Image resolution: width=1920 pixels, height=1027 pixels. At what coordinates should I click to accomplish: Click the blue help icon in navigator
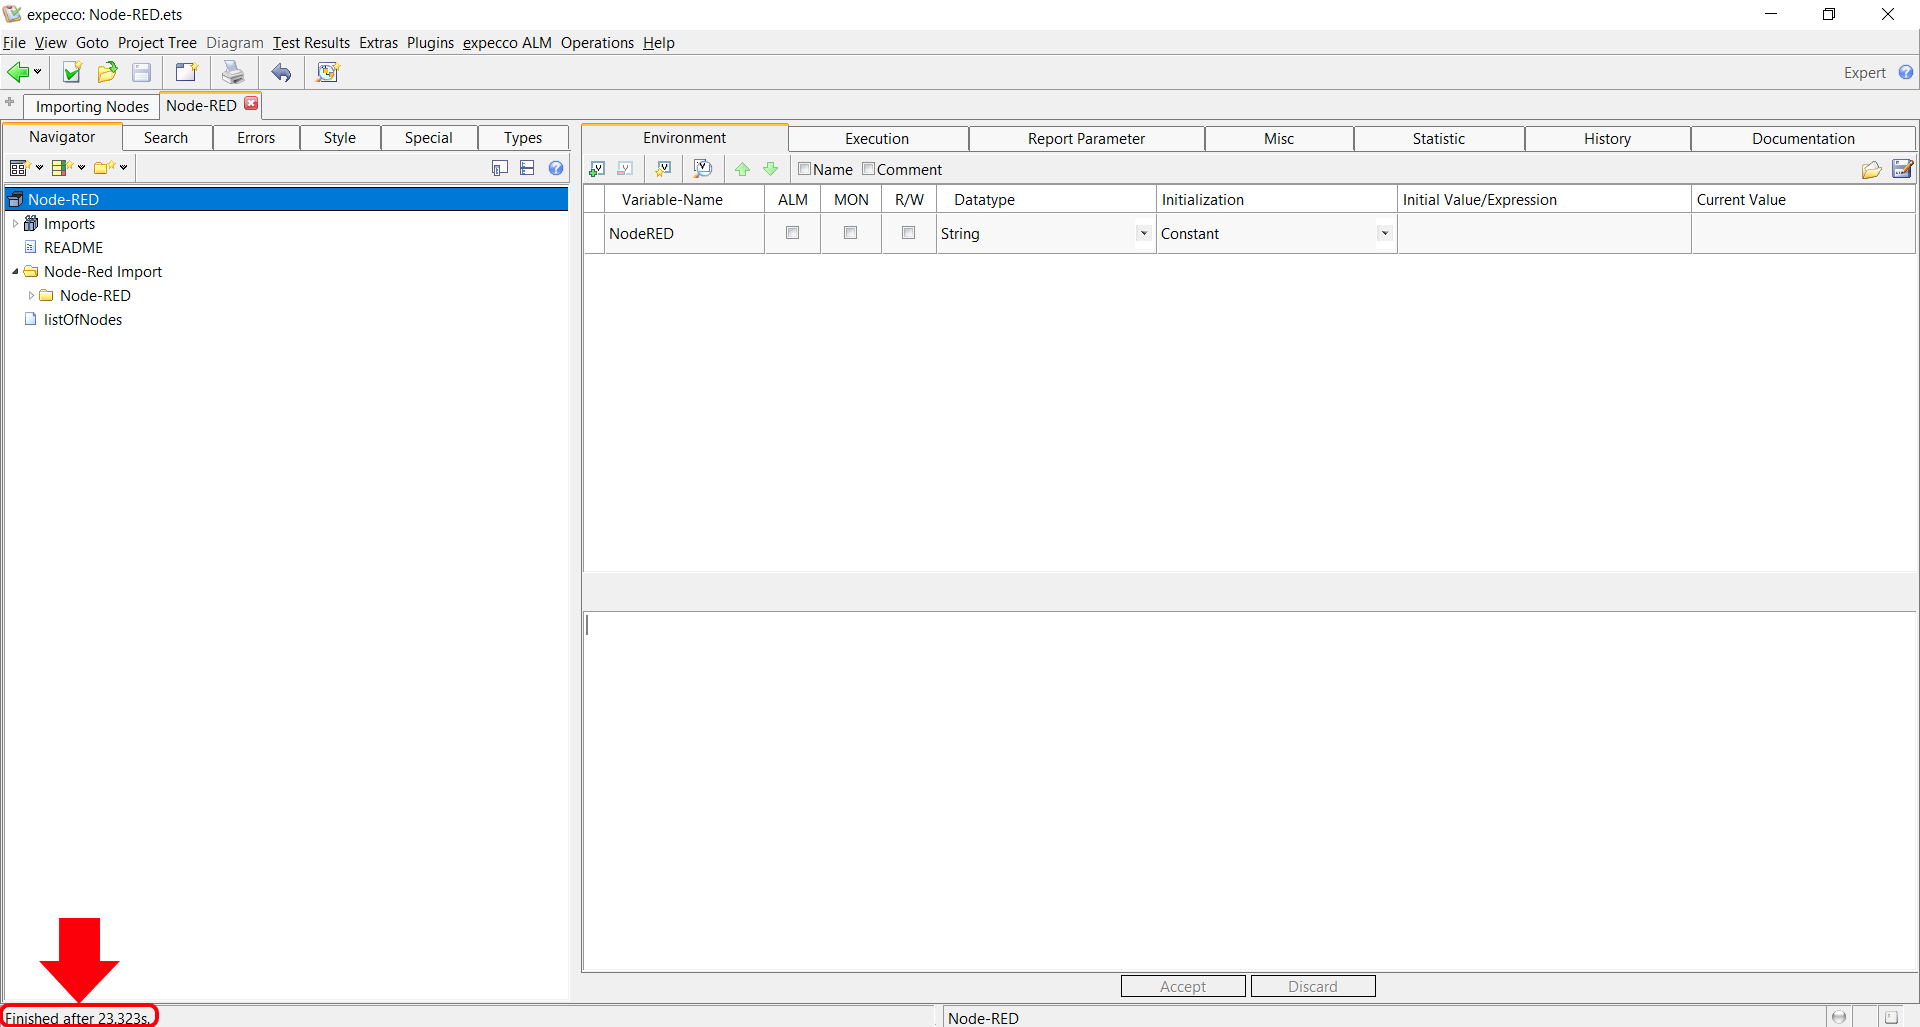(x=556, y=168)
